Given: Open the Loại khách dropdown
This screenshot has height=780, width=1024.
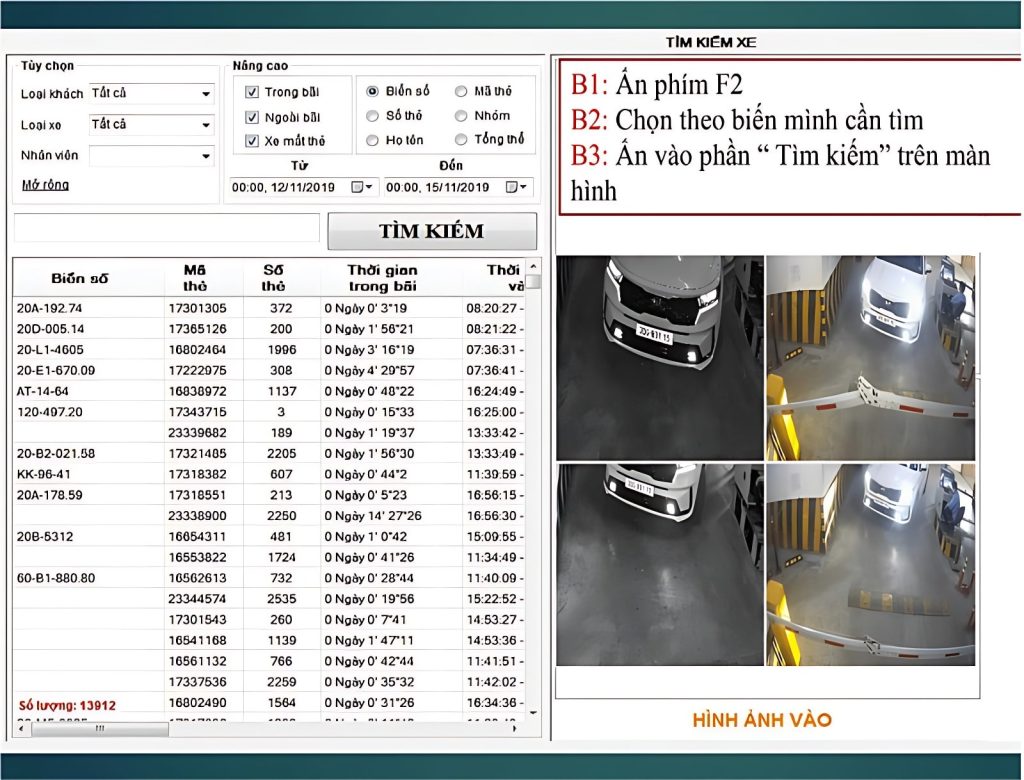Looking at the screenshot, I should coord(205,92).
